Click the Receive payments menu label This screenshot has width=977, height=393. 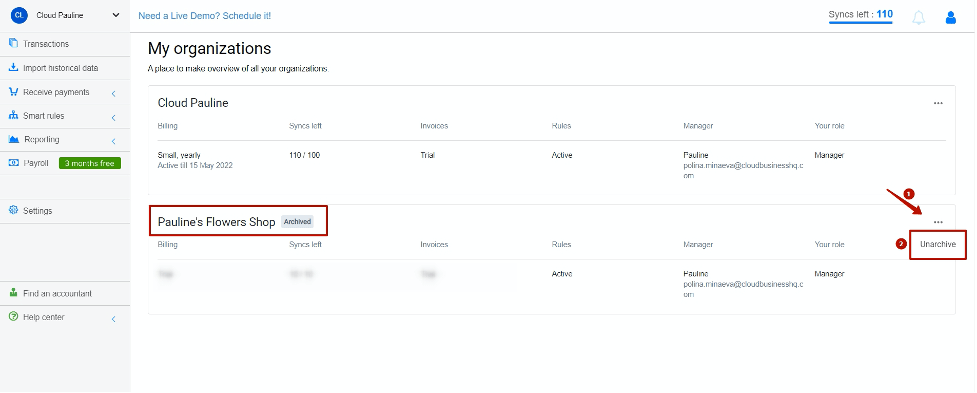point(56,92)
